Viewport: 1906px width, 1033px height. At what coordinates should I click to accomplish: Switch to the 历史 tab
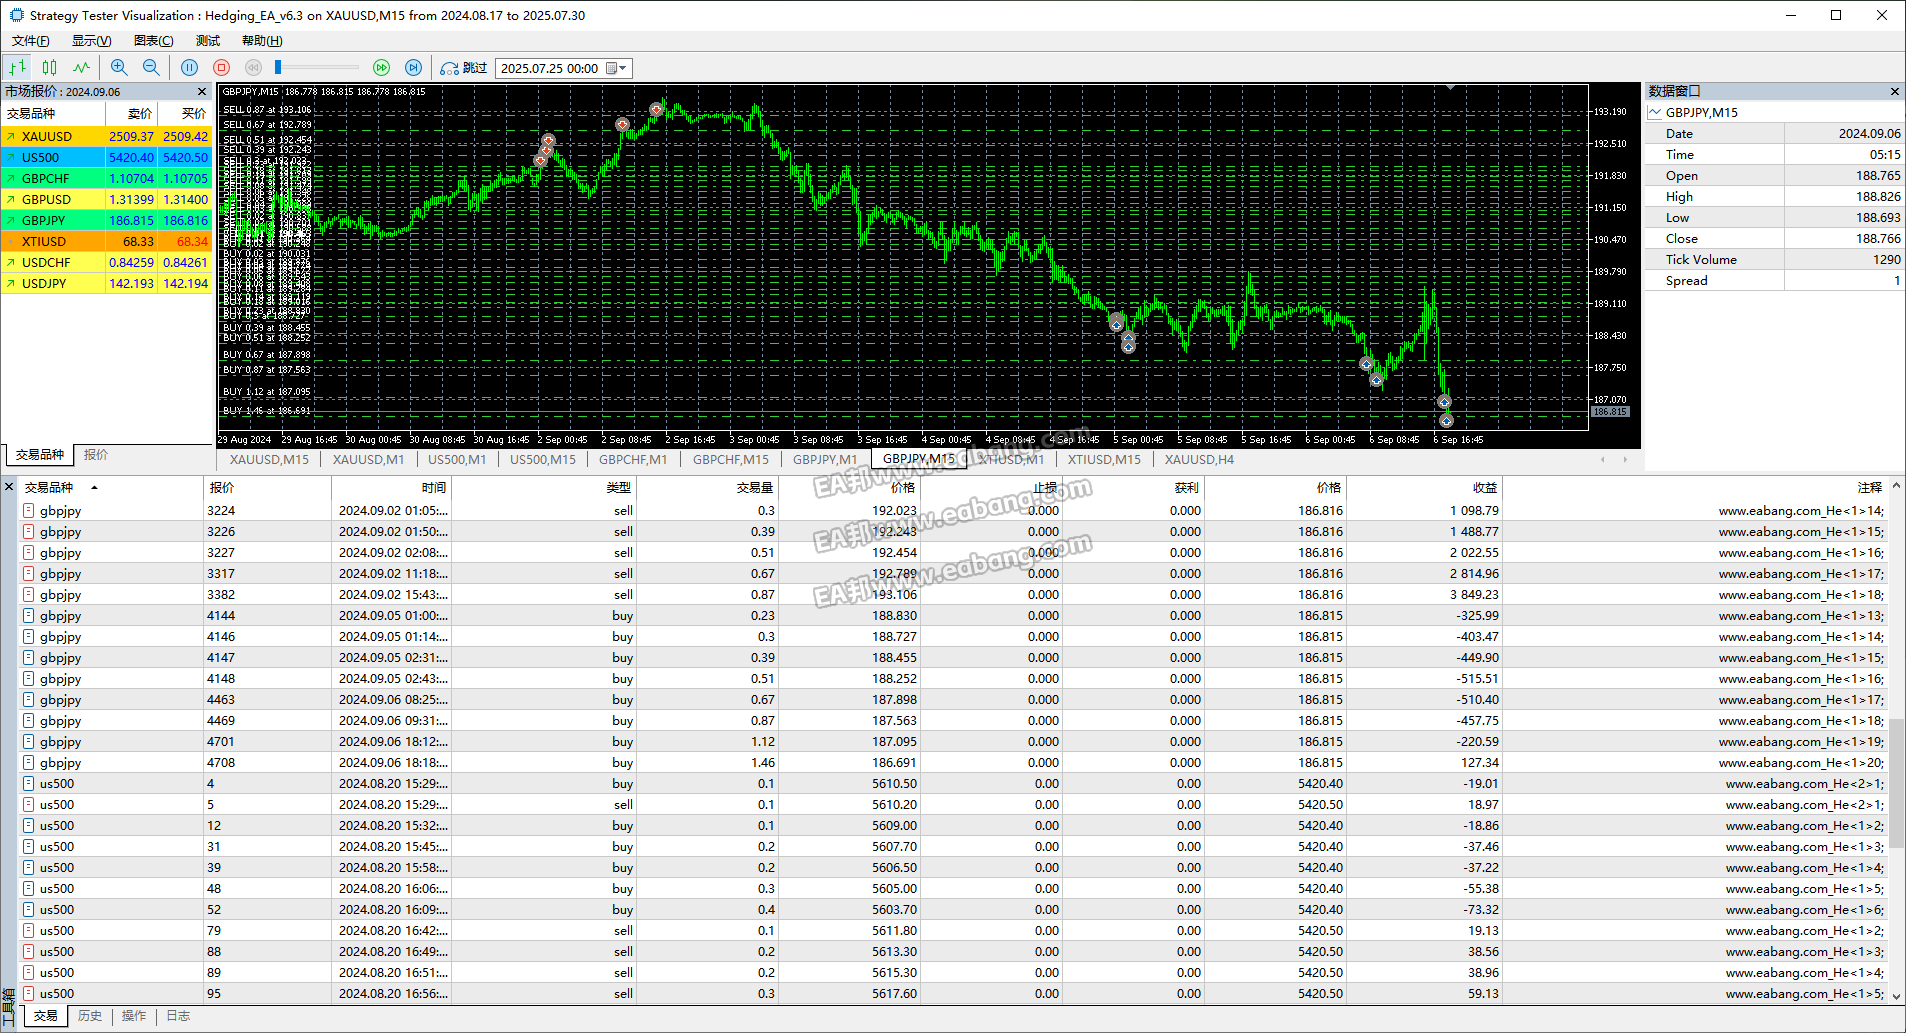(x=90, y=1016)
